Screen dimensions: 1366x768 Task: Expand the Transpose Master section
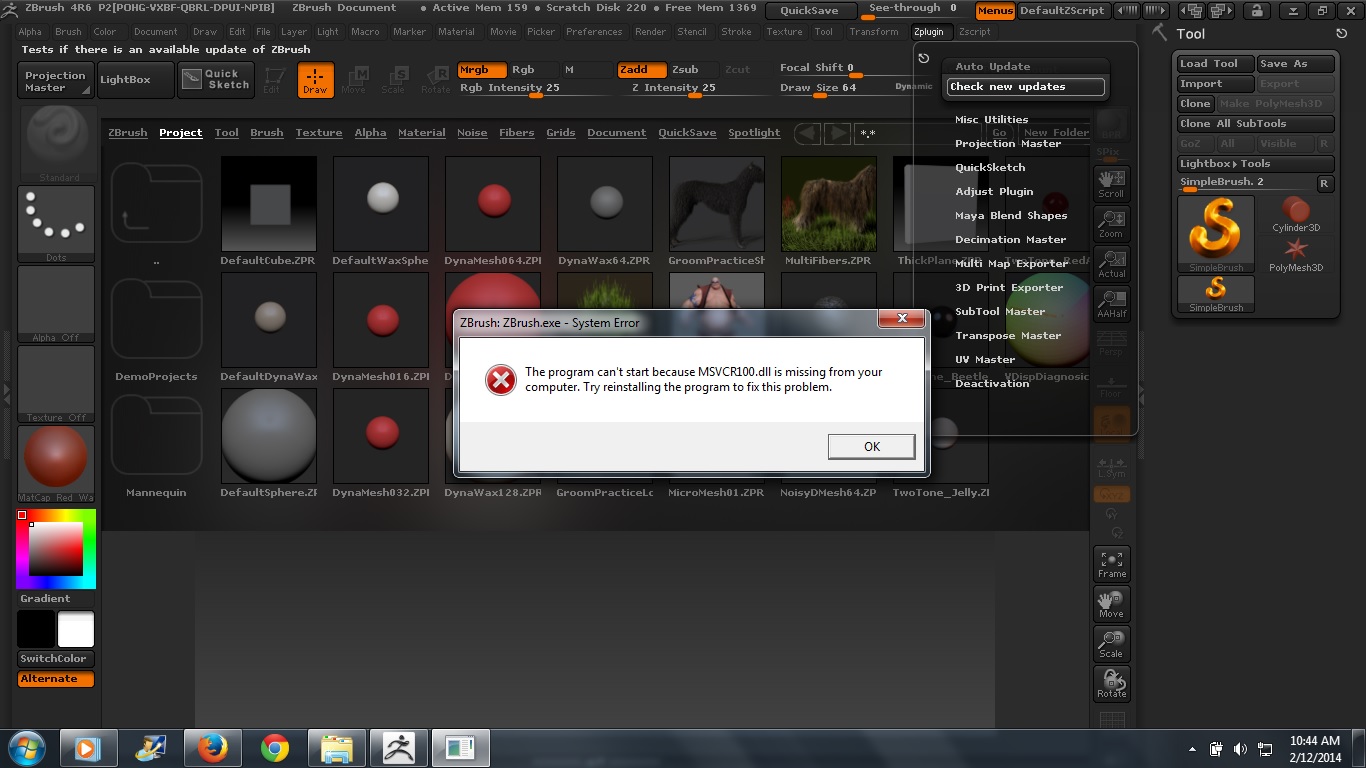pyautogui.click(x=1008, y=336)
